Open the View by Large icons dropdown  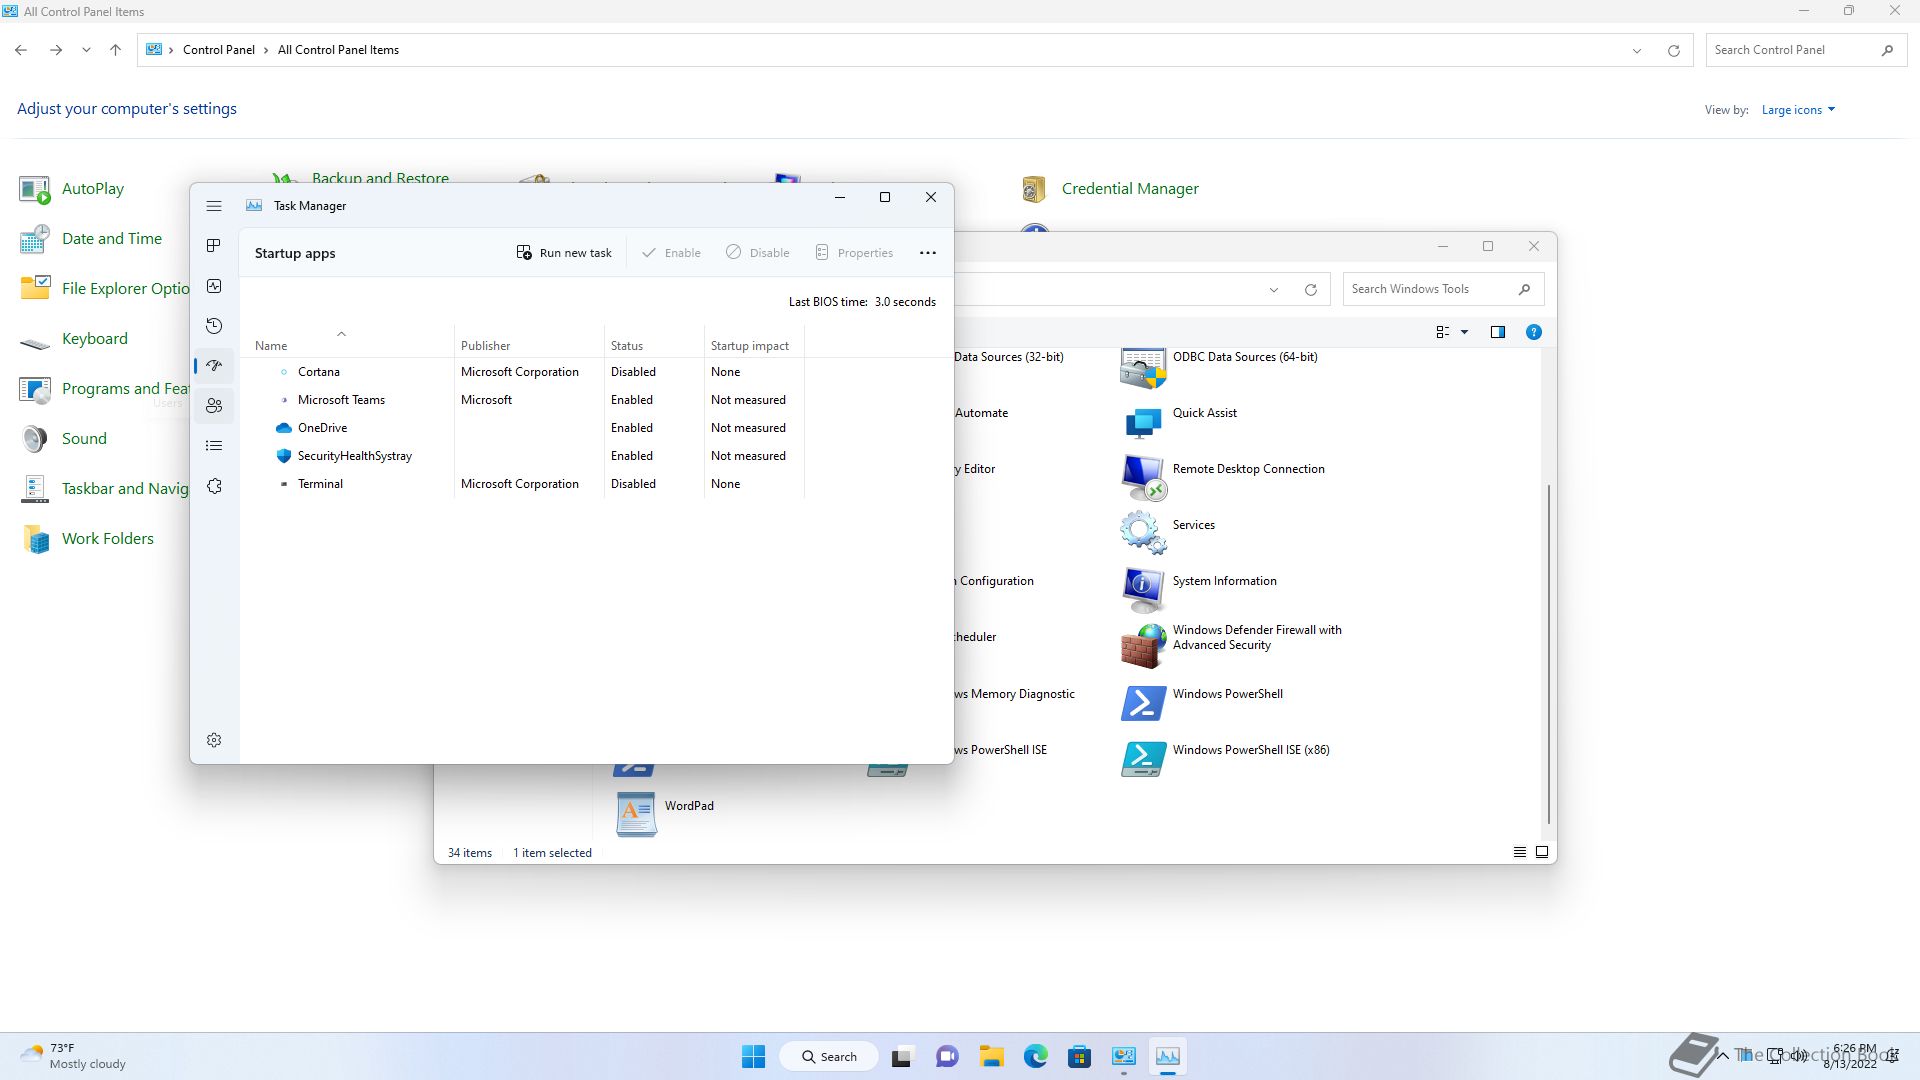click(x=1798, y=110)
